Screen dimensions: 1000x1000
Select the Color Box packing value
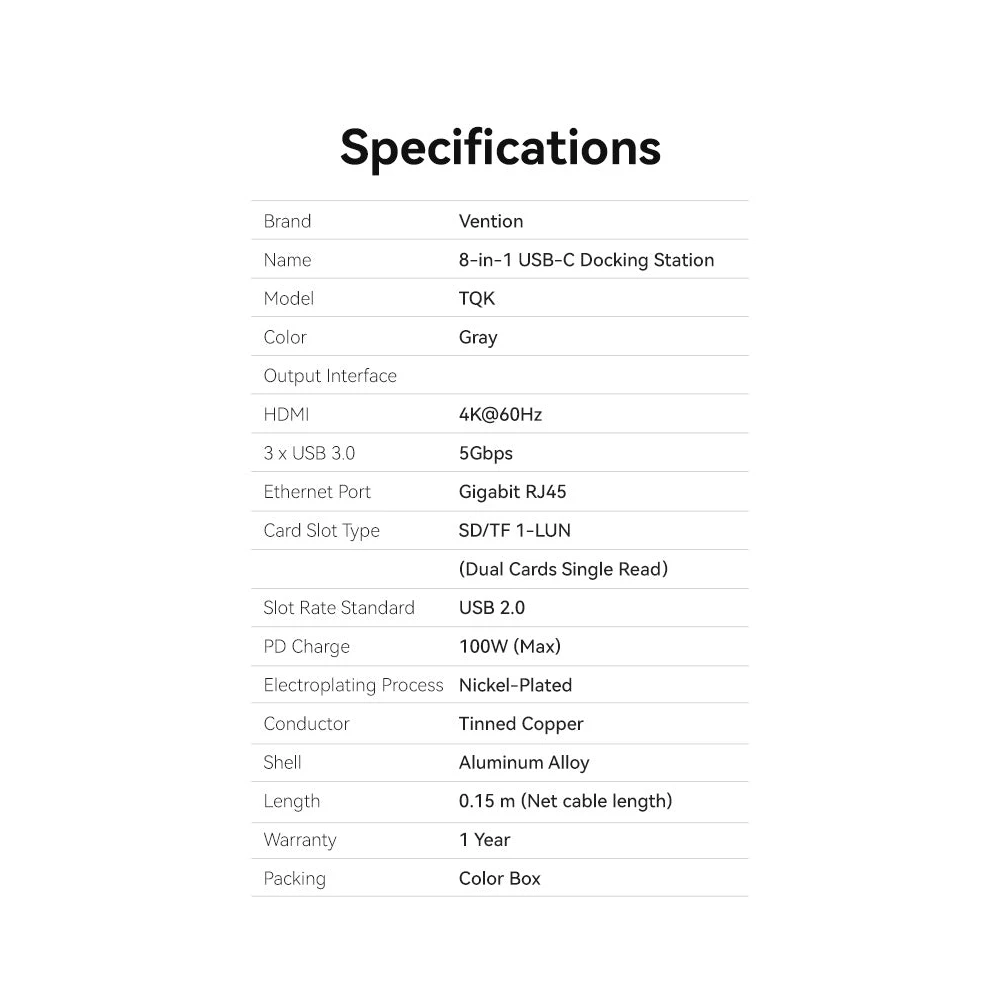(500, 878)
